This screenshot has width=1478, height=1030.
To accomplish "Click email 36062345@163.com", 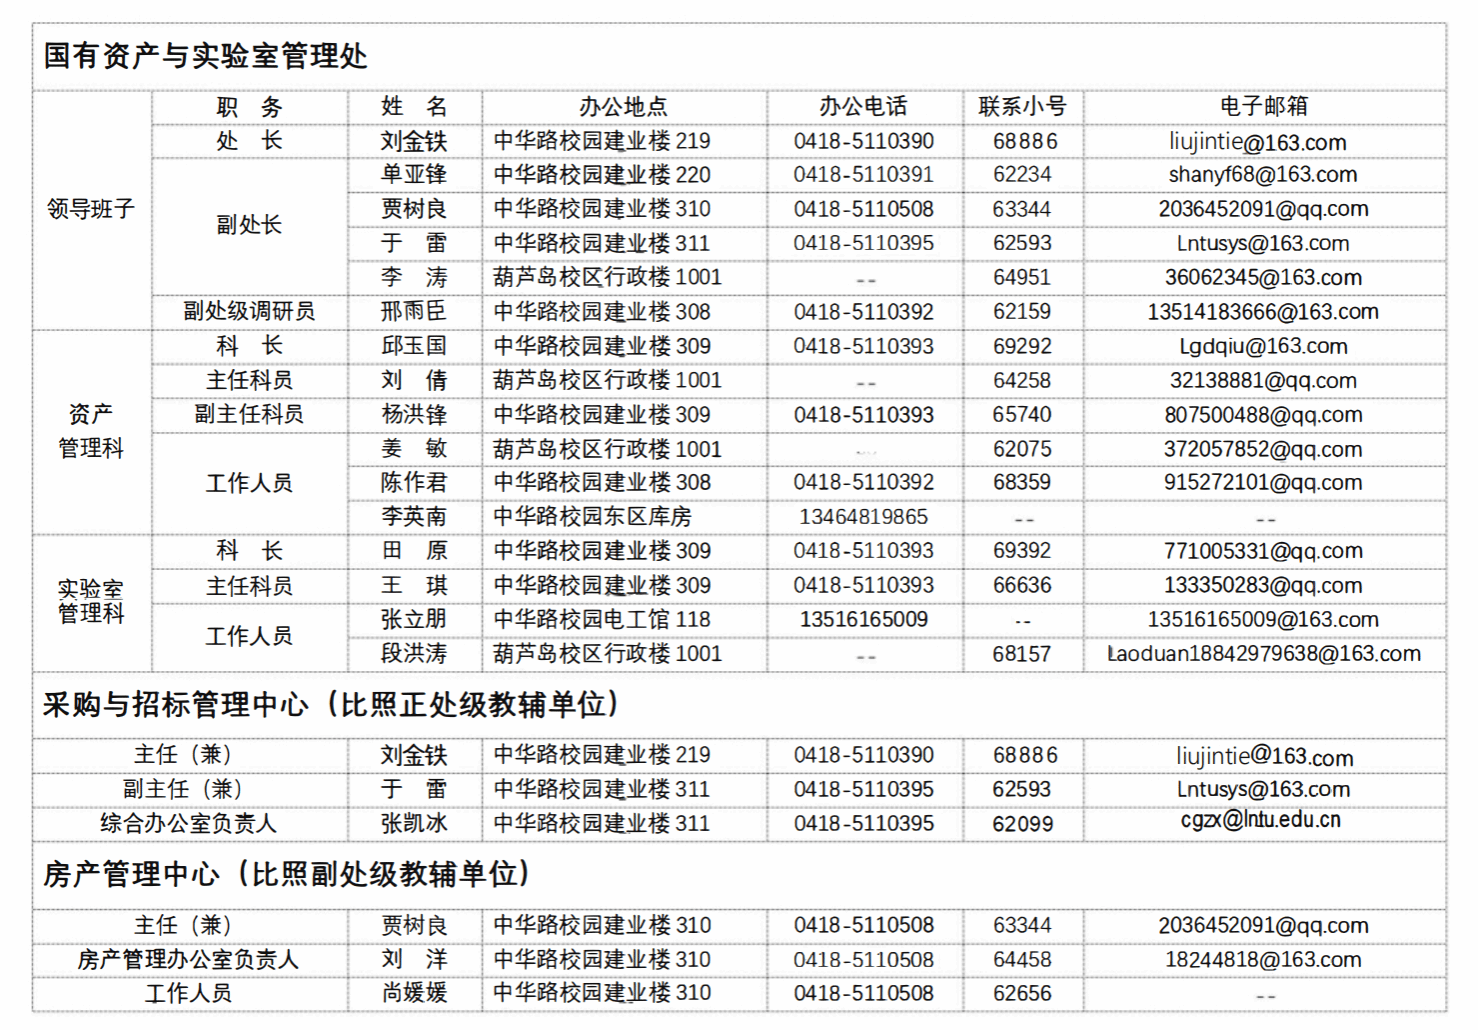I will click(1262, 278).
